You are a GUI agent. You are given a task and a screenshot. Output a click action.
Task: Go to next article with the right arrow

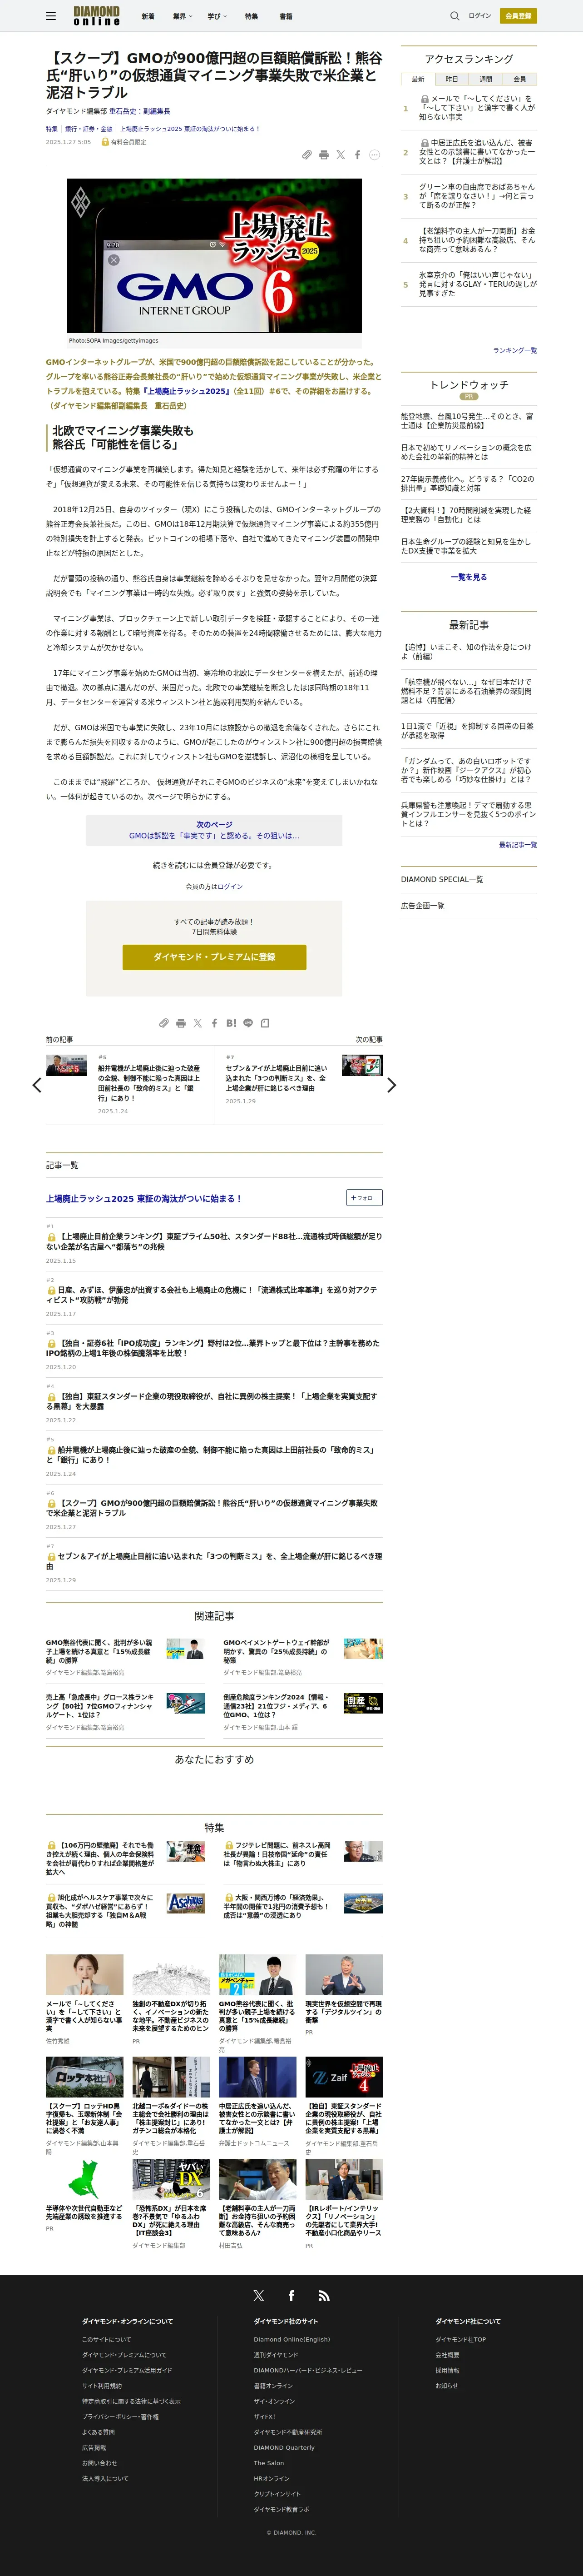(391, 1085)
